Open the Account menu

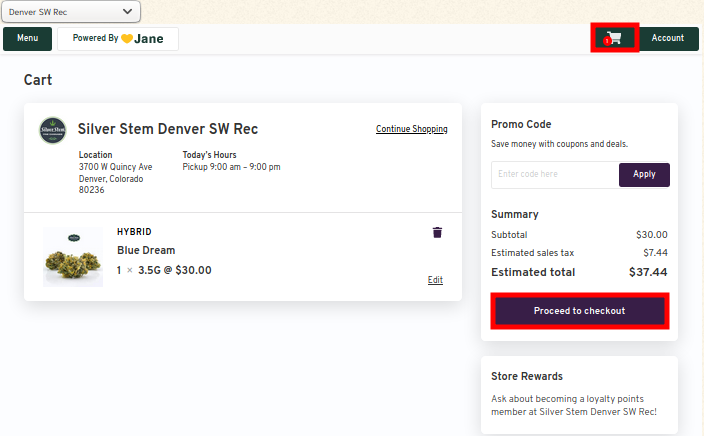668,39
